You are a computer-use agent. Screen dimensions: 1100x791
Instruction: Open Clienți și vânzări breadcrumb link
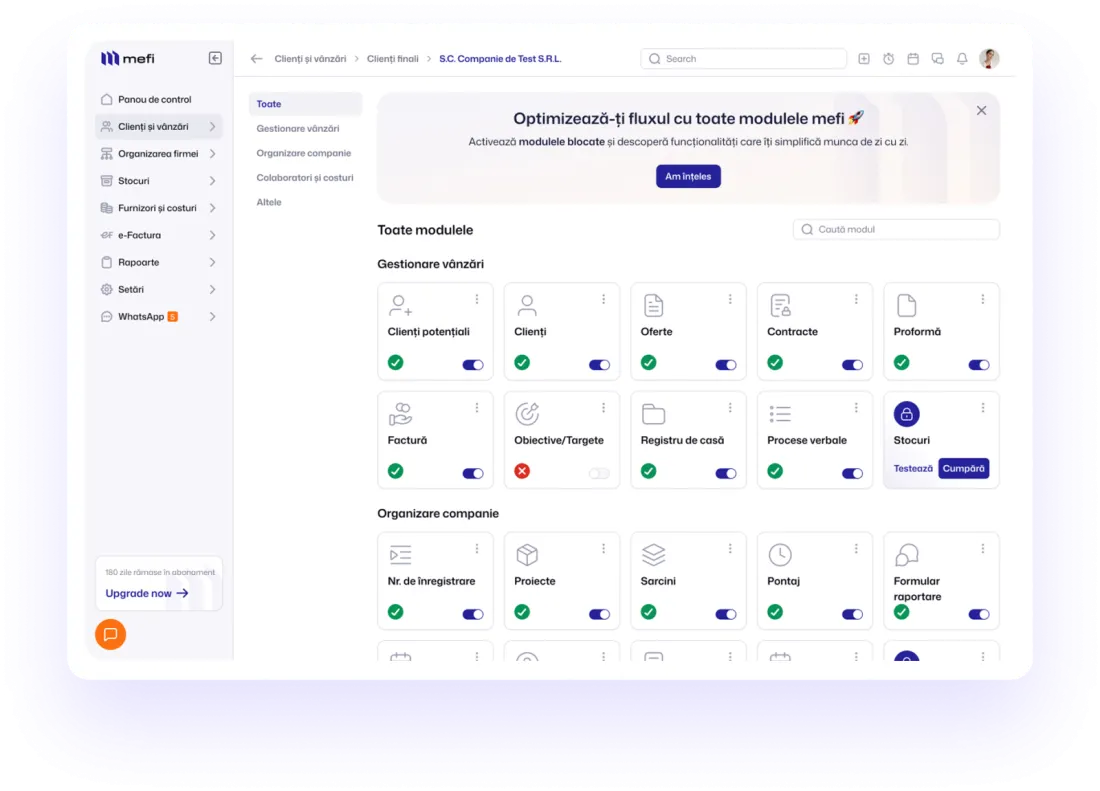[x=310, y=59]
